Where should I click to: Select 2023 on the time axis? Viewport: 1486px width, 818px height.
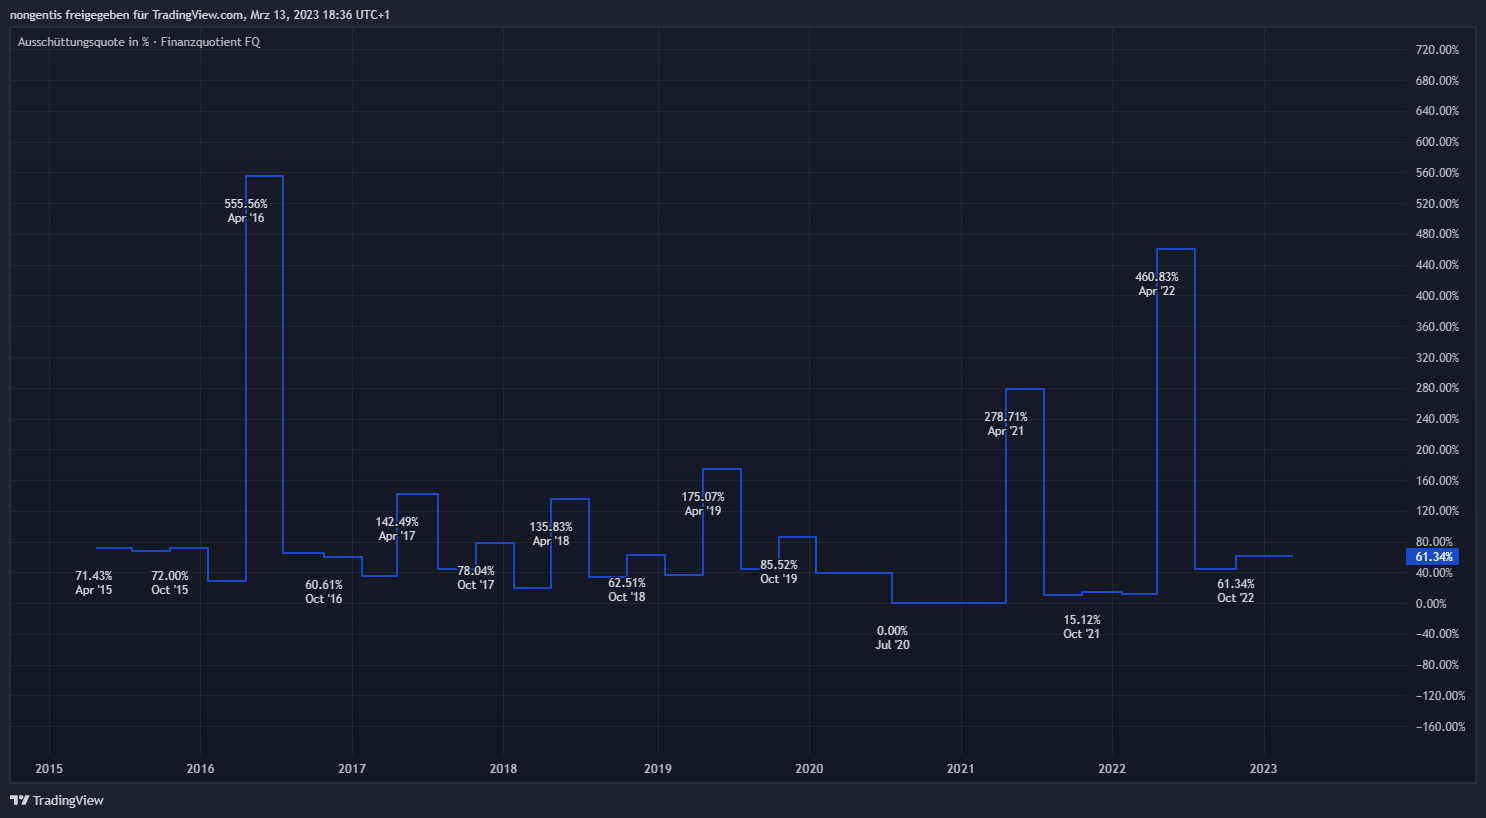(1263, 769)
